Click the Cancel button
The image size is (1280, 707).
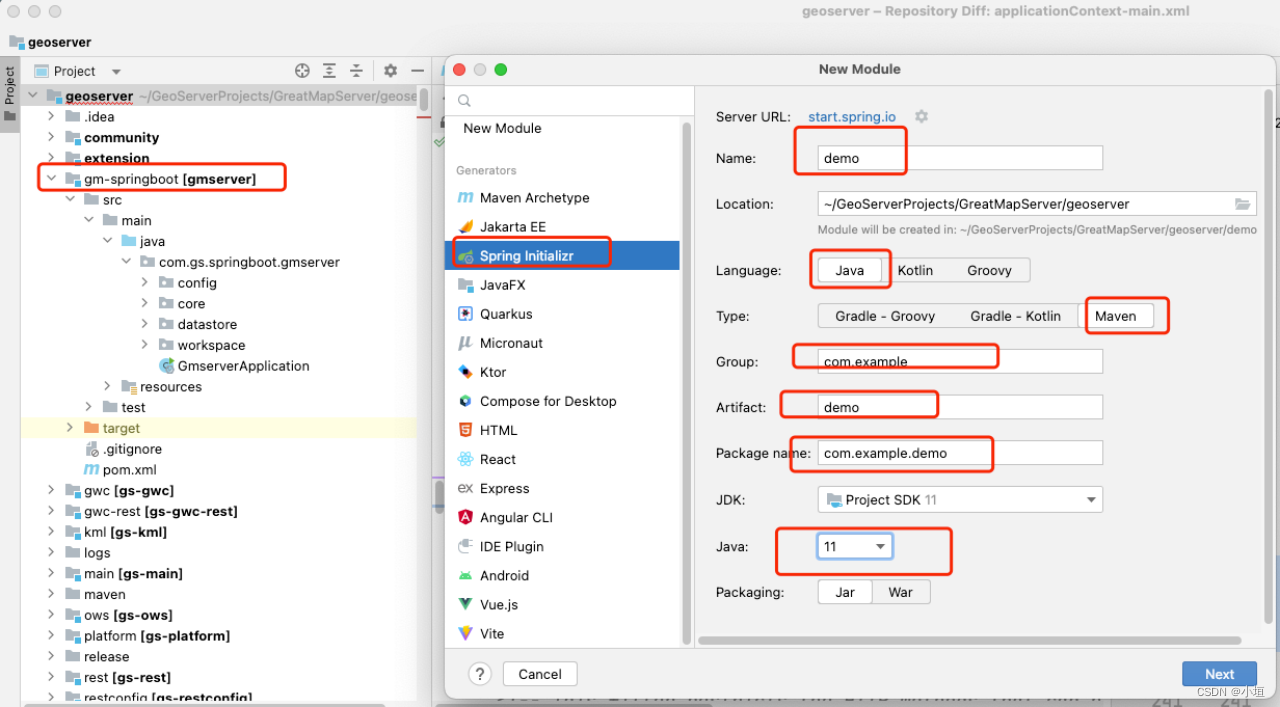coord(540,674)
